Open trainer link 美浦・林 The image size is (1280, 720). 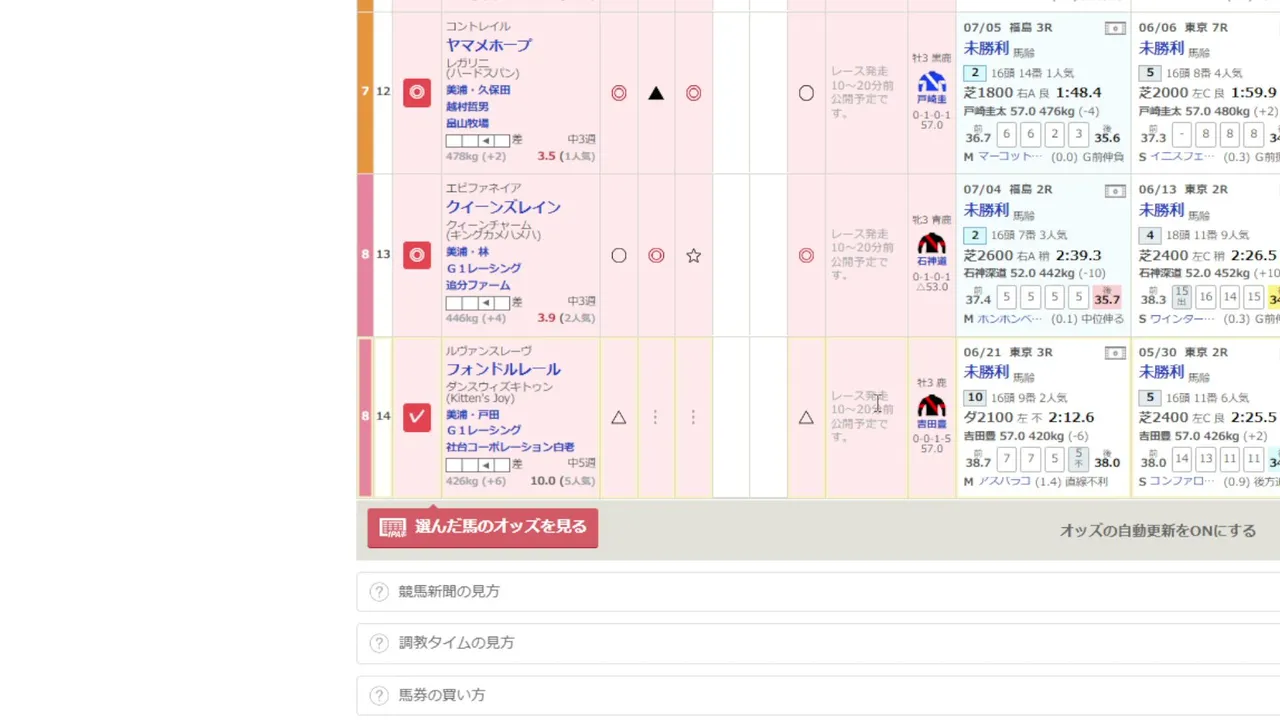(467, 252)
